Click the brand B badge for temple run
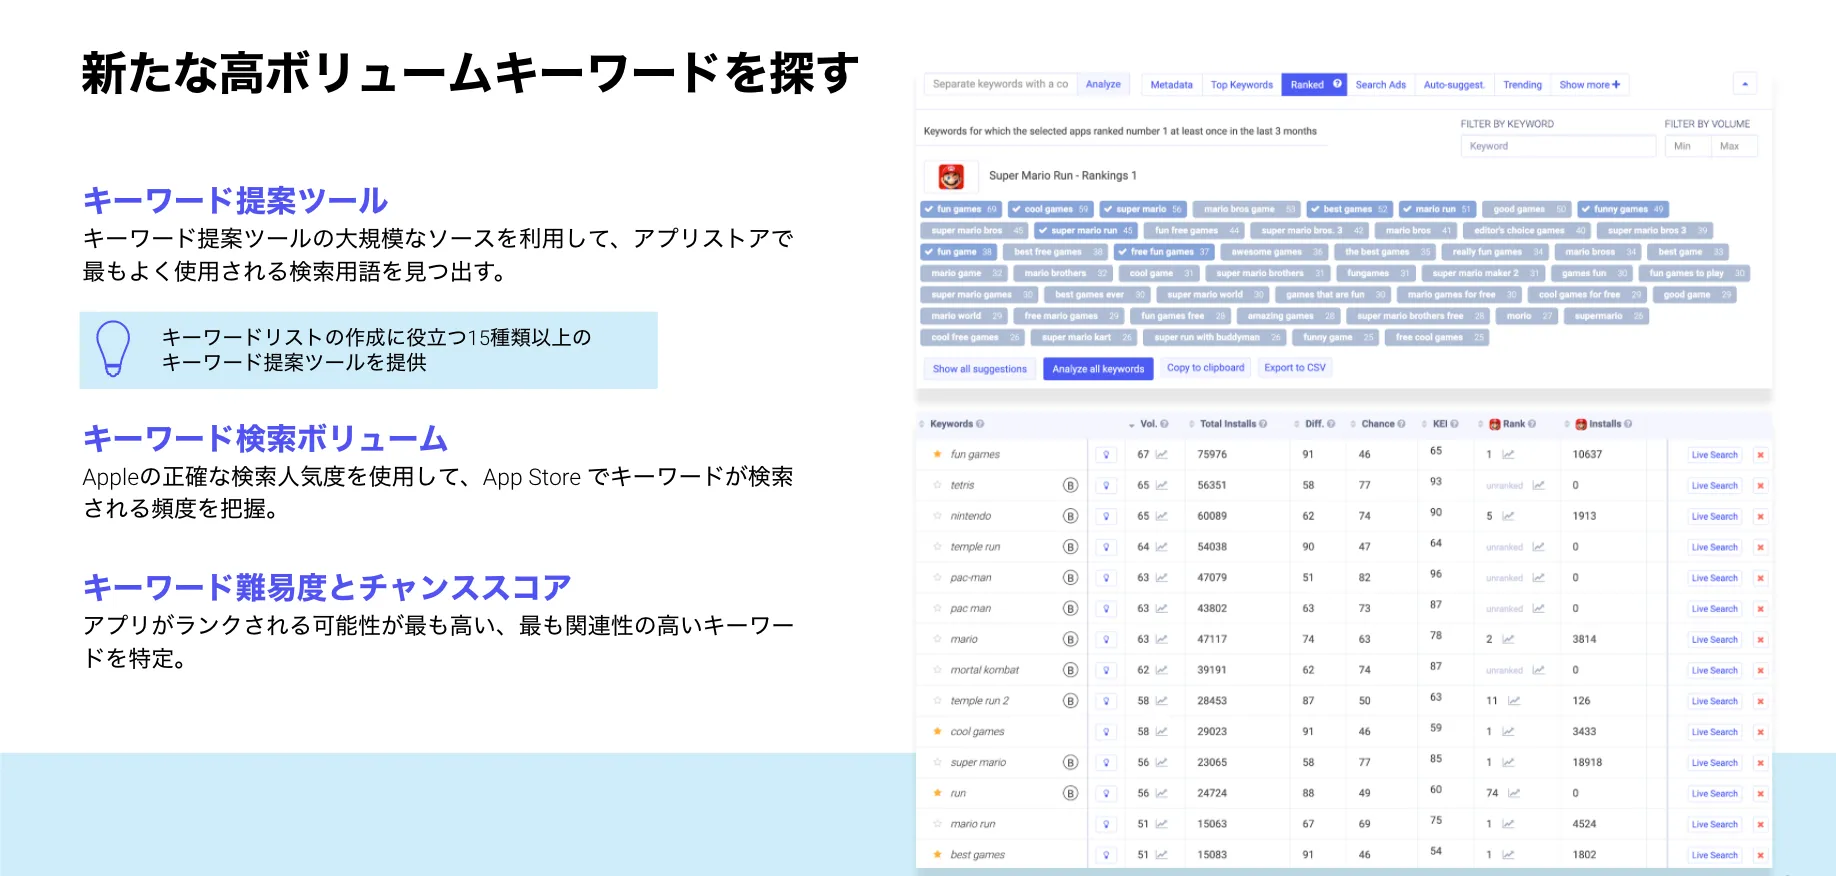 1070,547
